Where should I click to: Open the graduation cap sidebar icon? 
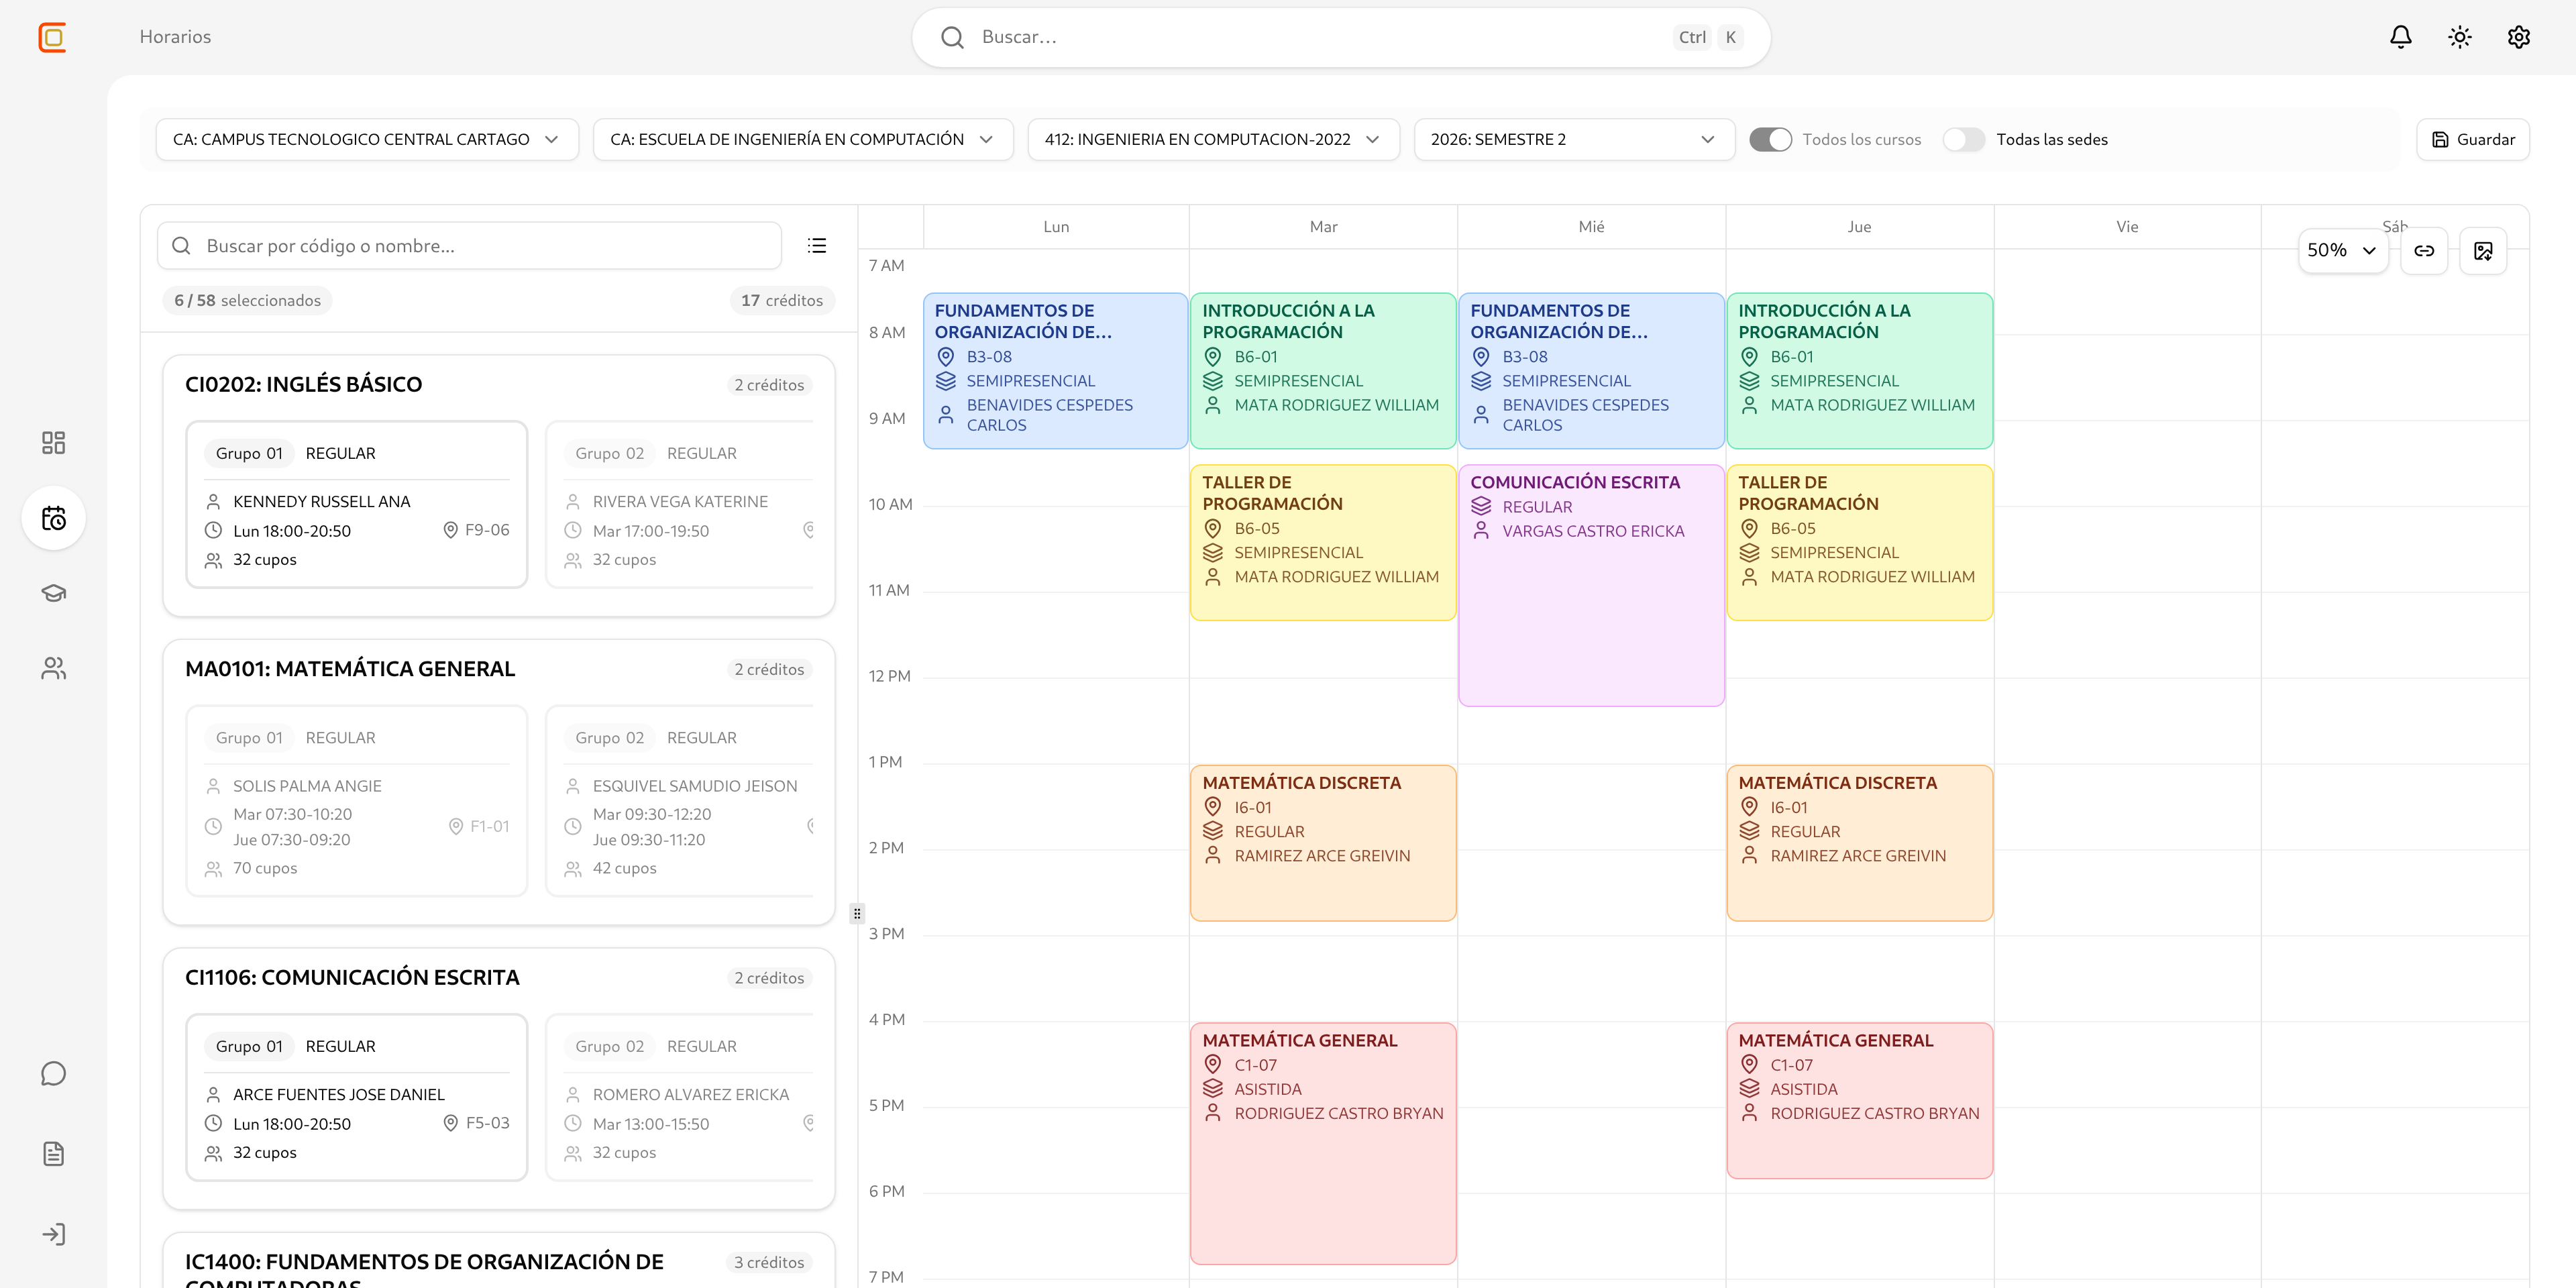pos(54,593)
